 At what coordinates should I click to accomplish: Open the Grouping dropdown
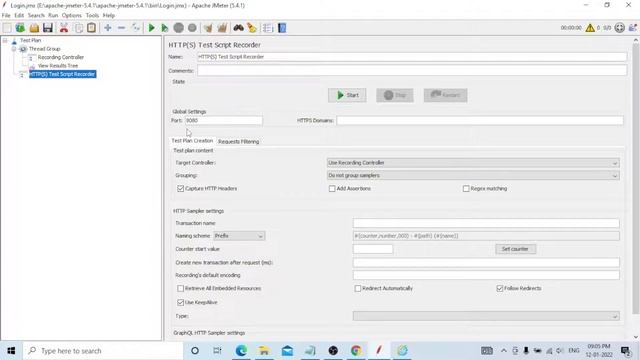473,176
